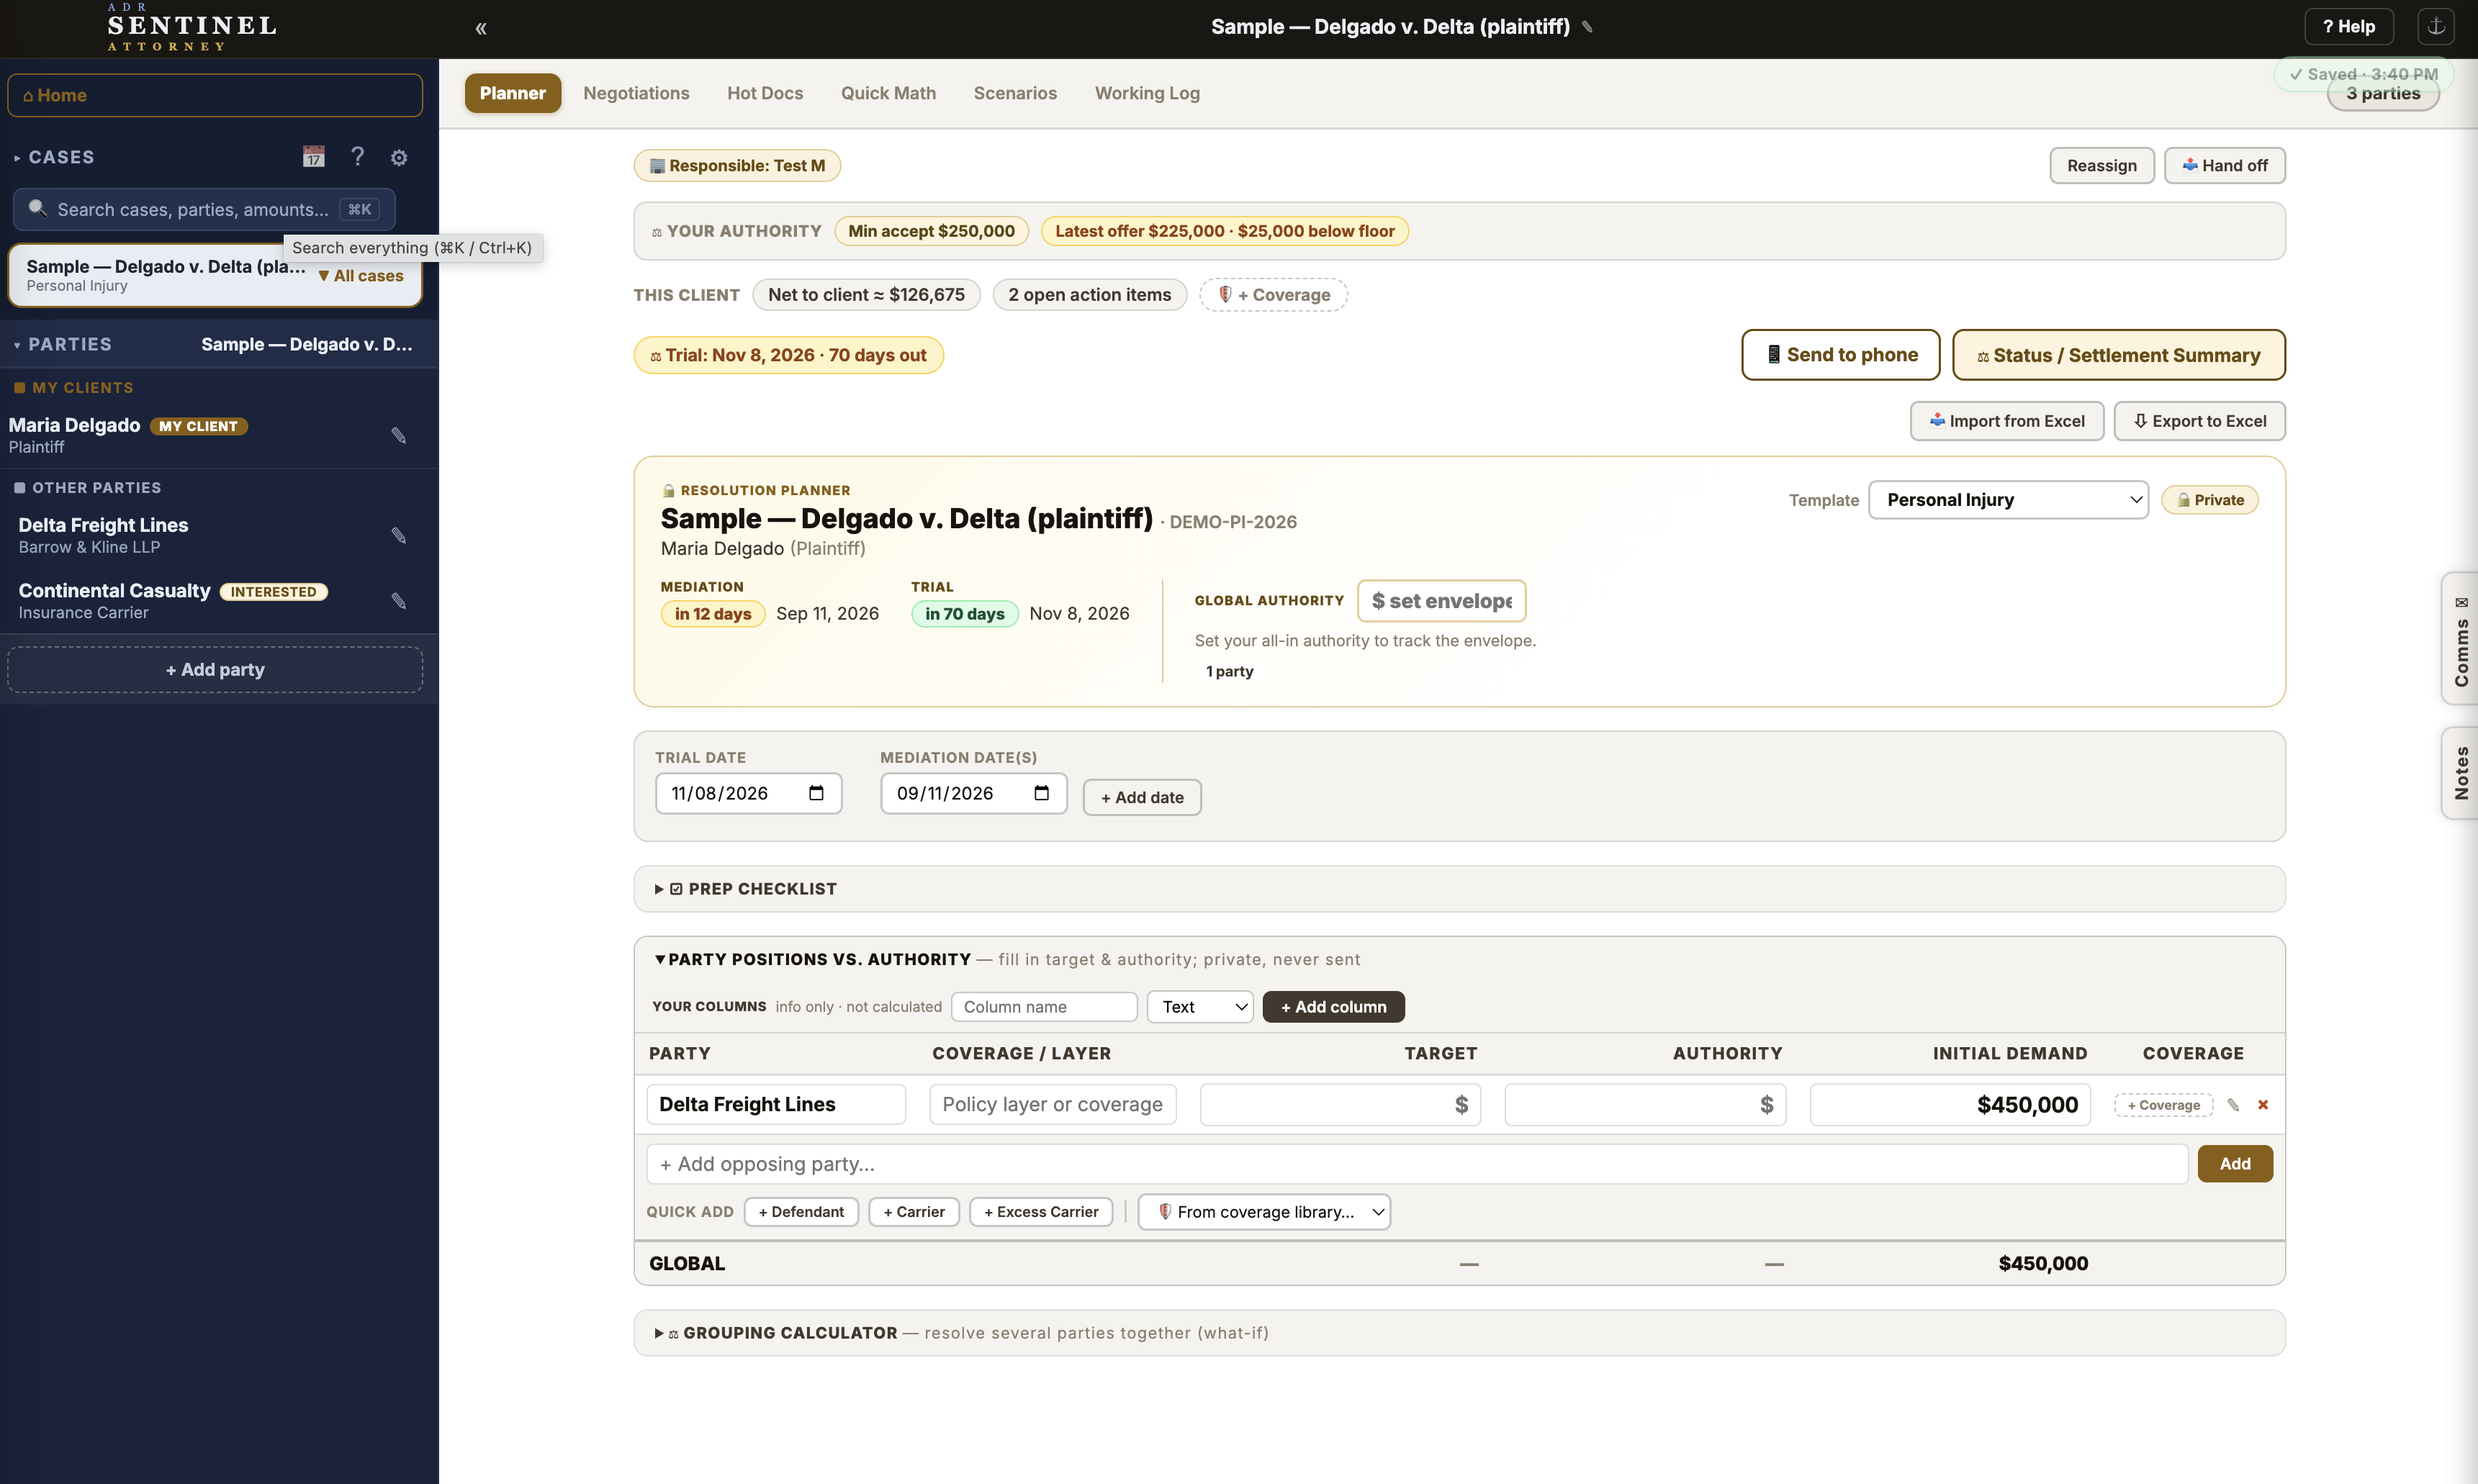Click the pencil icon beside the case title

(1587, 27)
